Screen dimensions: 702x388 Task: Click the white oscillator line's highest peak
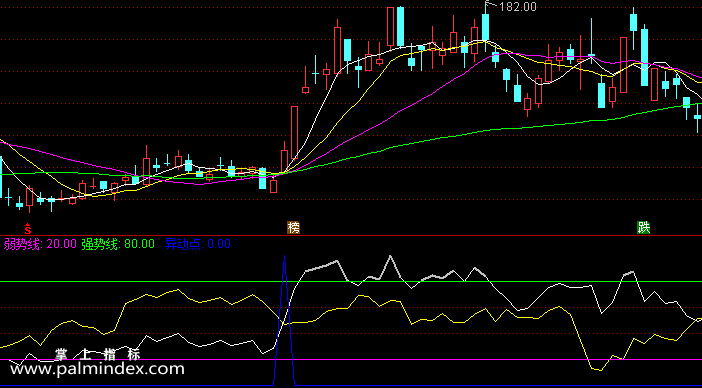coord(390,256)
